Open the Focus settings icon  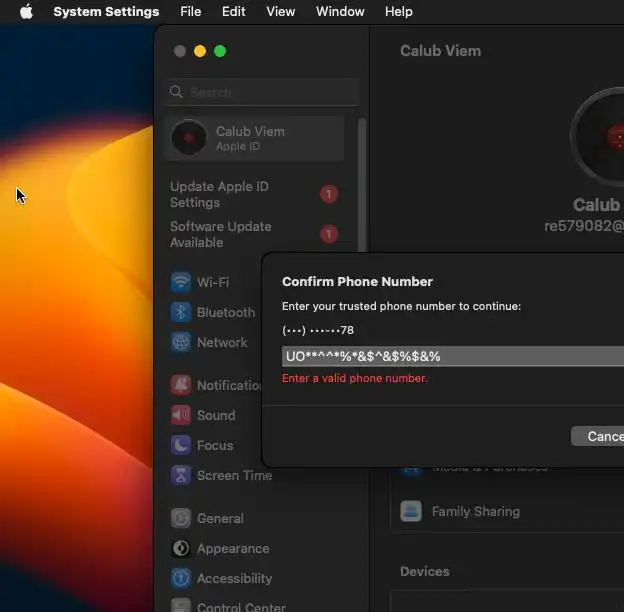181,445
